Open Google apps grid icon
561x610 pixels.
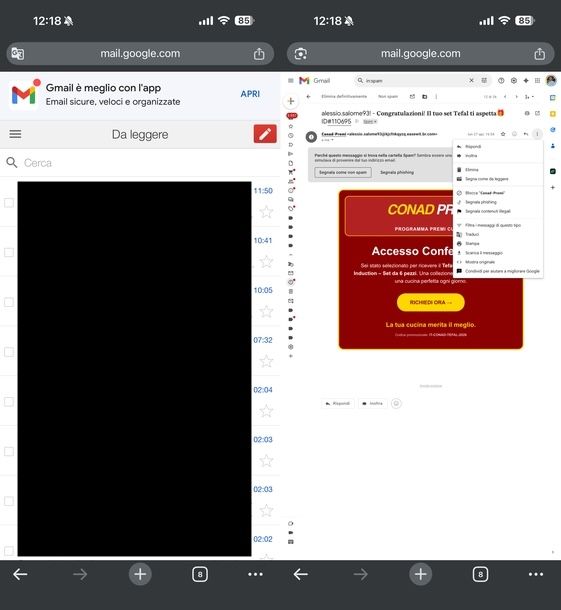point(537,81)
